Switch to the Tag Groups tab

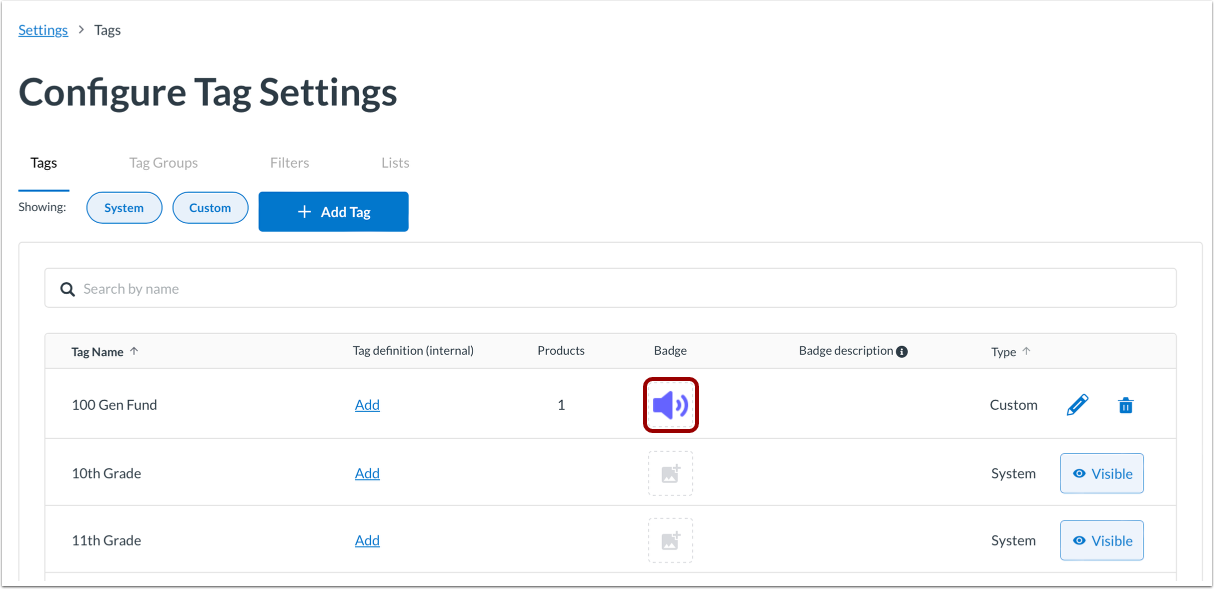[163, 163]
